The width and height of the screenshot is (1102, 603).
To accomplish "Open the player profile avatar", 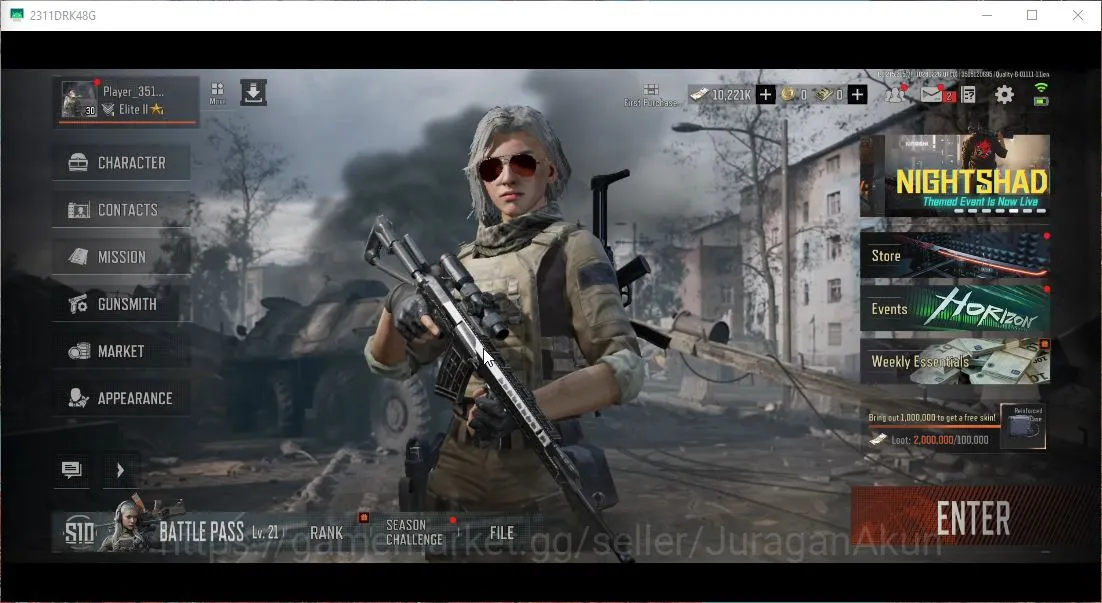I will 79,99.
